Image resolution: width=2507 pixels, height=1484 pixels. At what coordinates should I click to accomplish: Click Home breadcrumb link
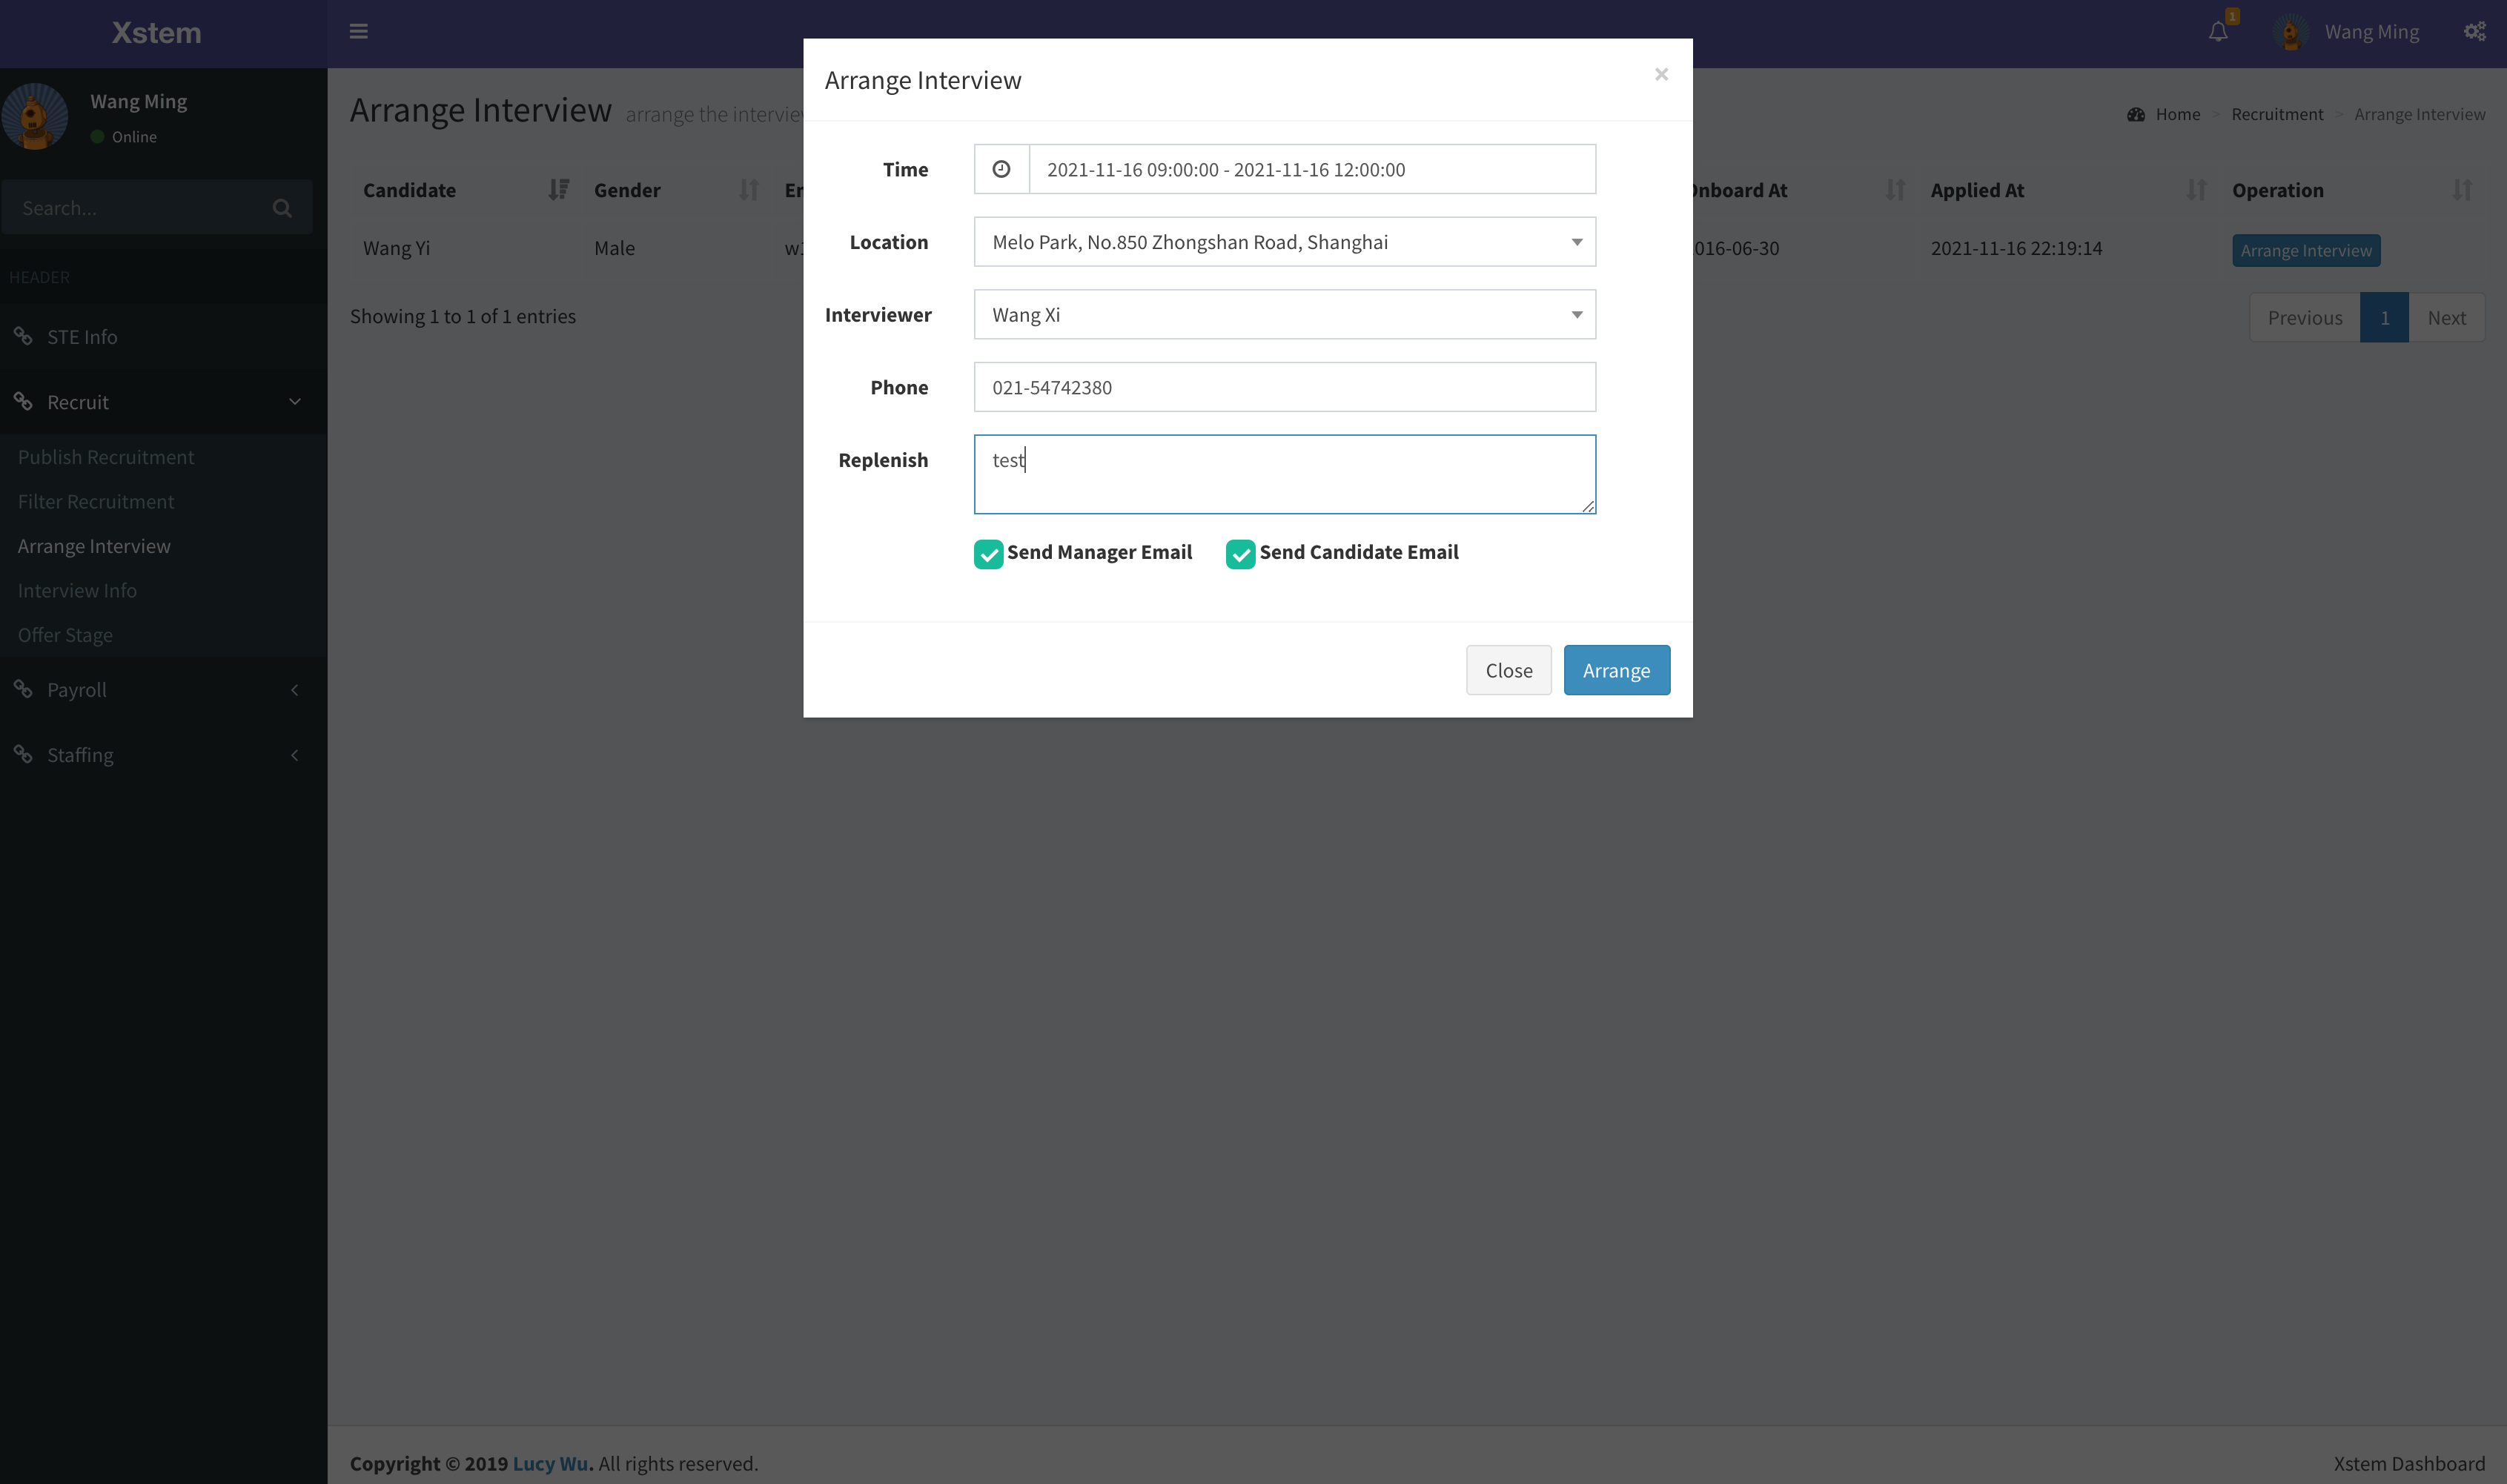(x=2177, y=114)
